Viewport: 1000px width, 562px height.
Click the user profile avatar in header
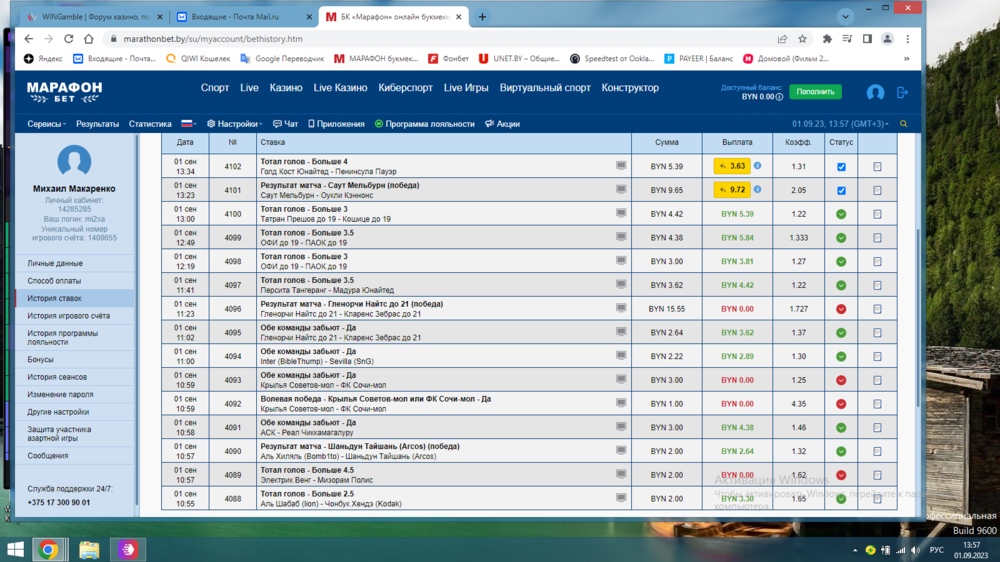875,92
